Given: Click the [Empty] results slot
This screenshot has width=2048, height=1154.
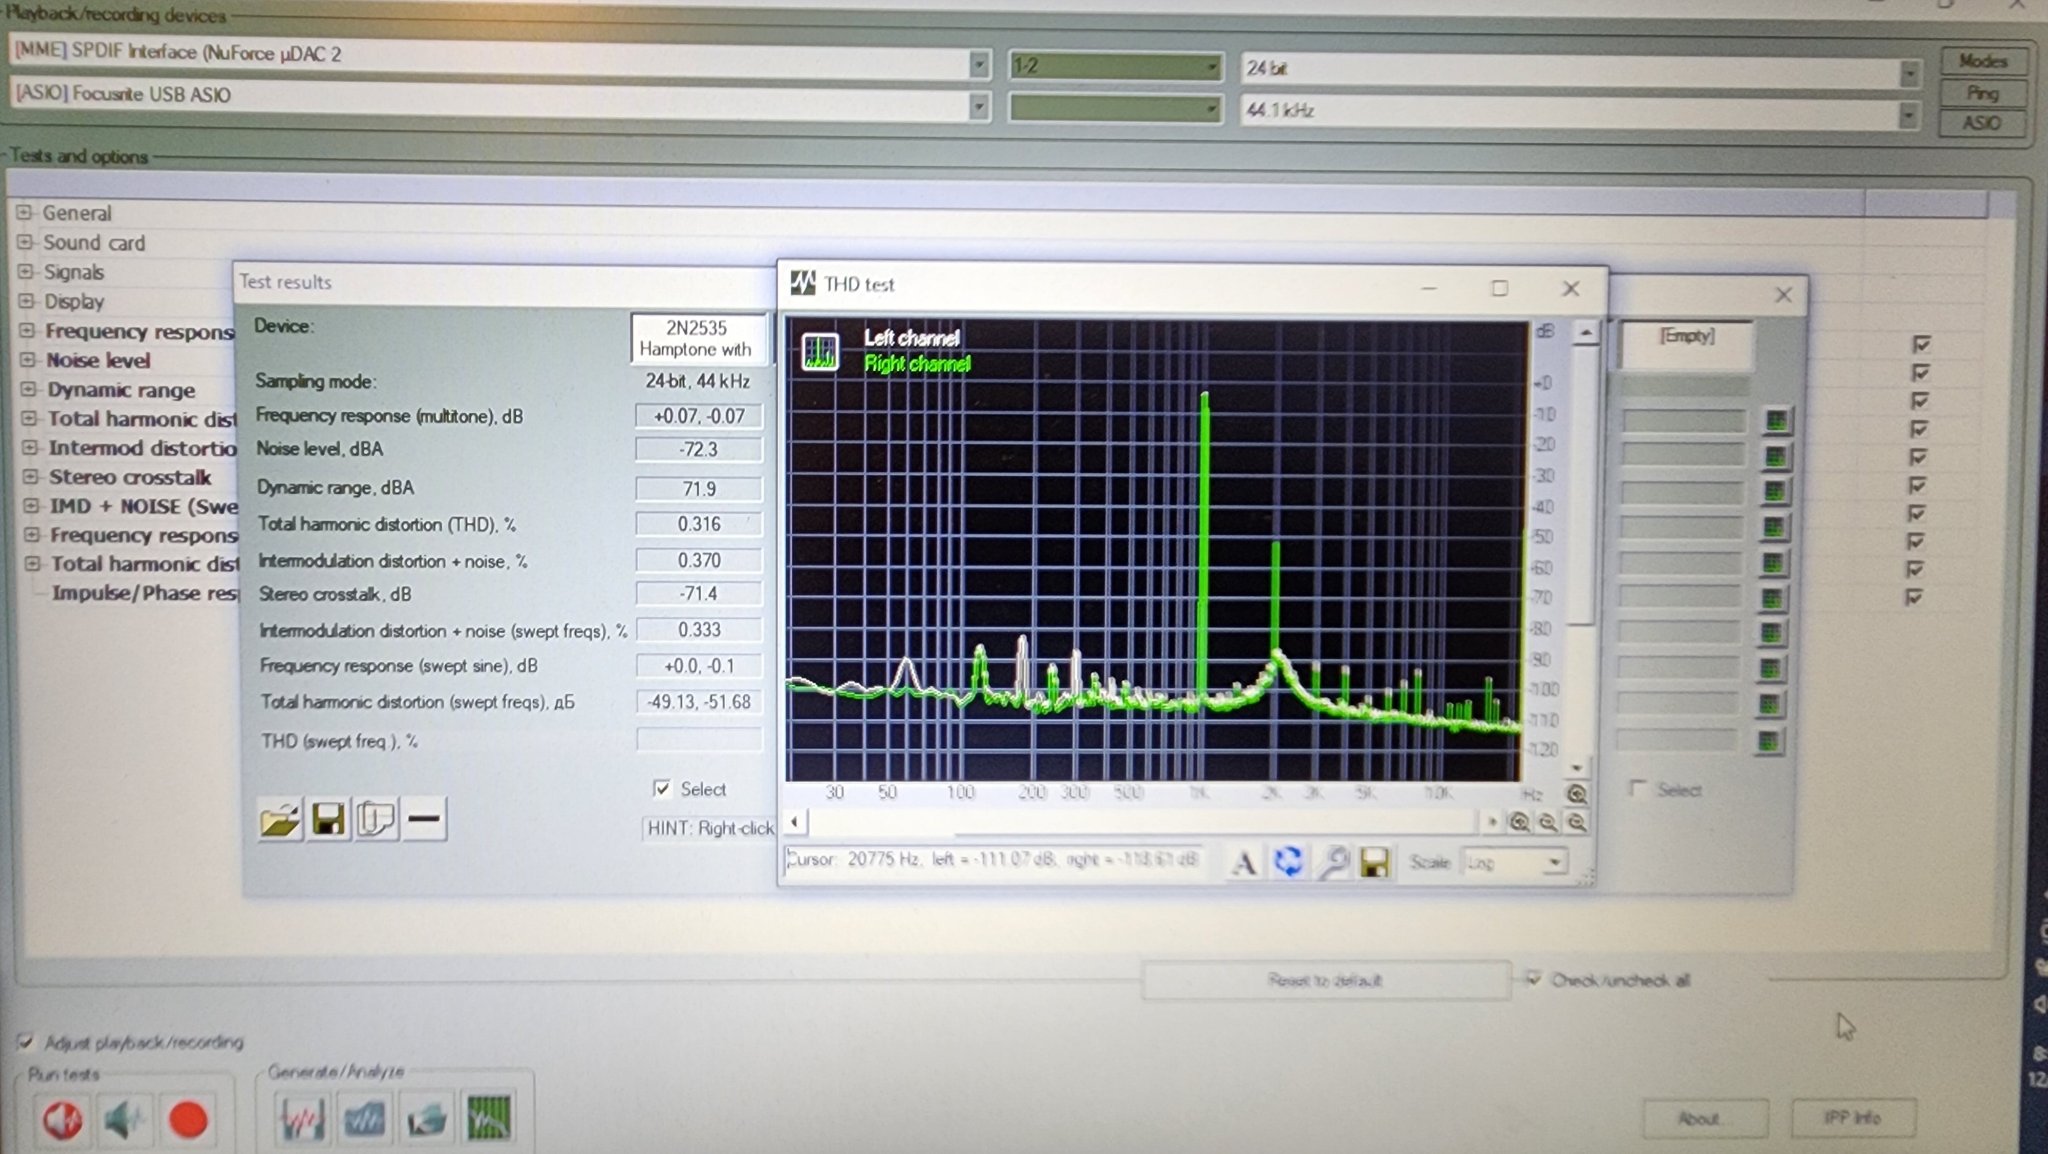Looking at the screenshot, I should [x=1686, y=345].
